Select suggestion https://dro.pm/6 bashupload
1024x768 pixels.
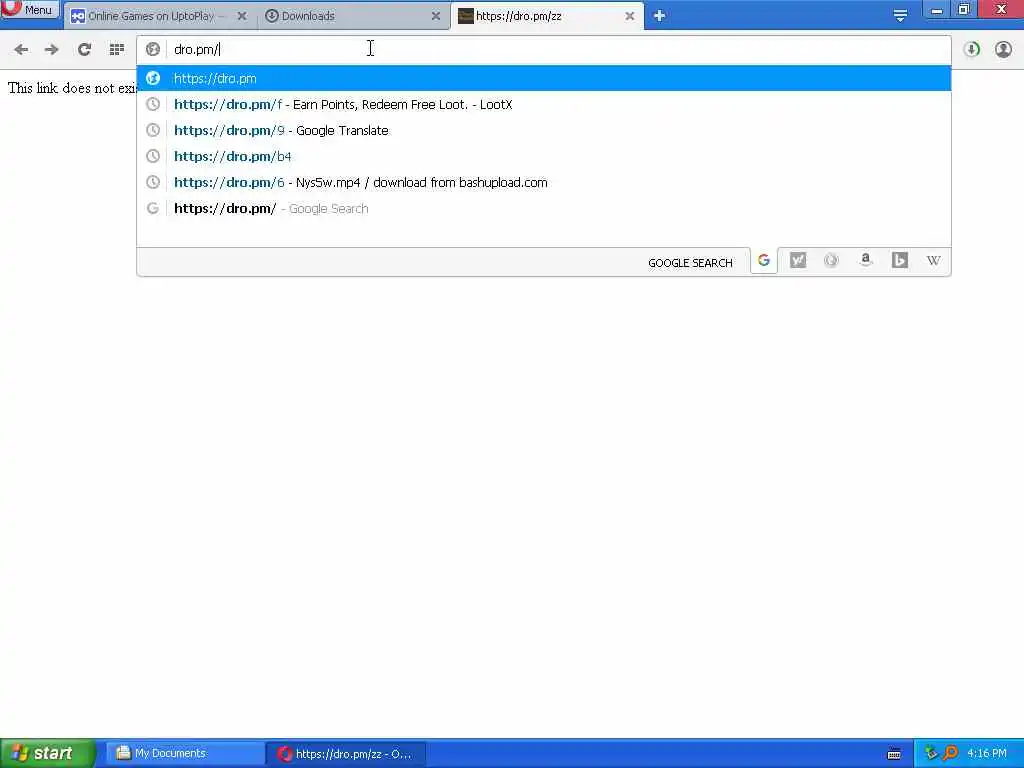tap(543, 183)
